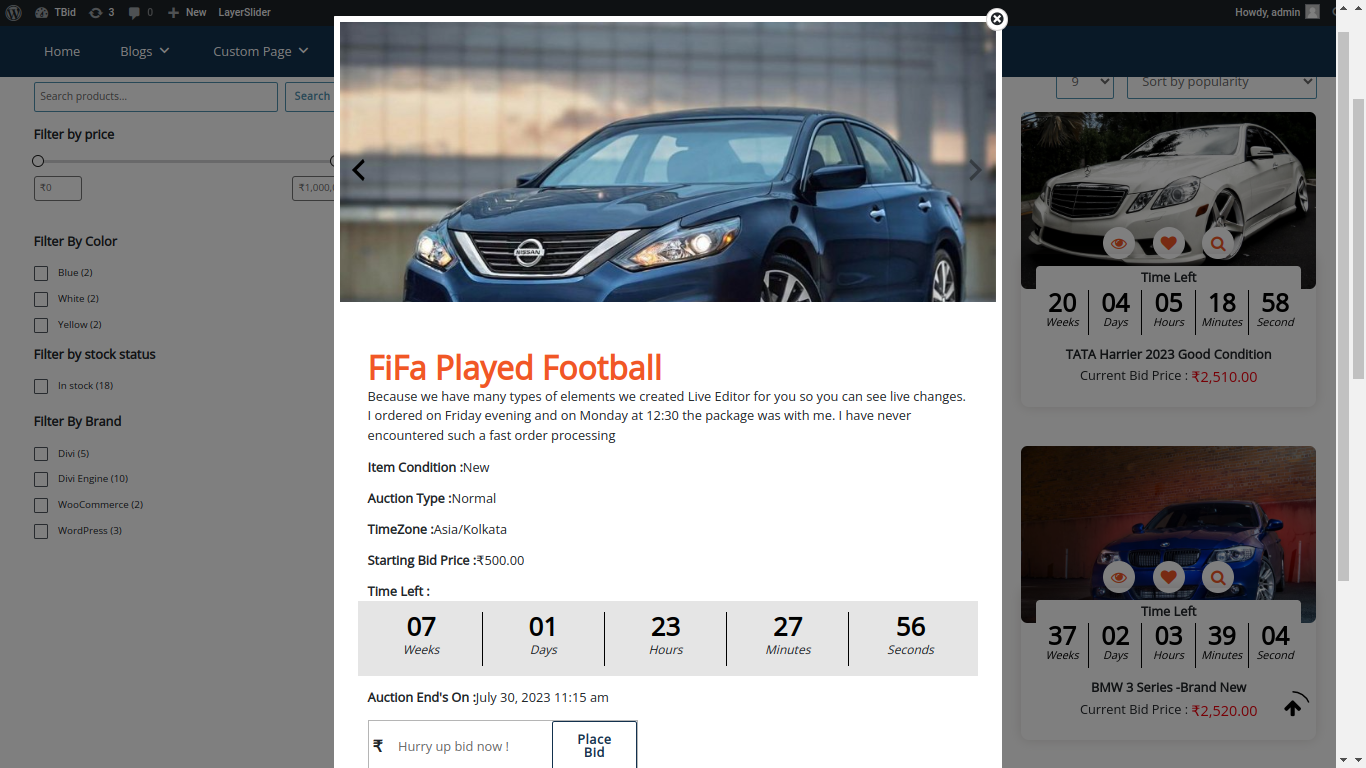Viewport: 1366px width, 768px height.
Task: Expand the Blogs menu
Action: pyautogui.click(x=145, y=51)
